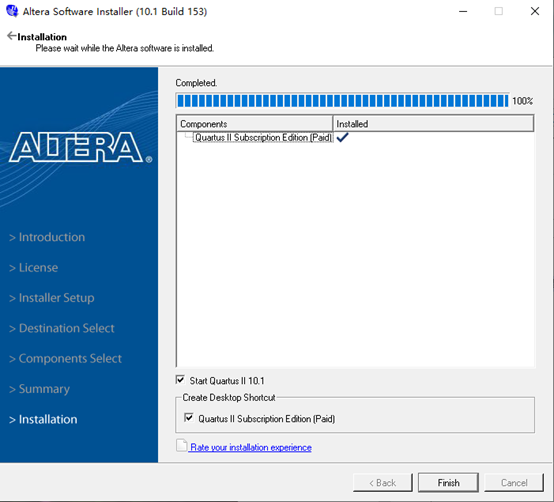This screenshot has height=502, width=554.
Task: Click the disabled maximize window button
Action: 499,11
